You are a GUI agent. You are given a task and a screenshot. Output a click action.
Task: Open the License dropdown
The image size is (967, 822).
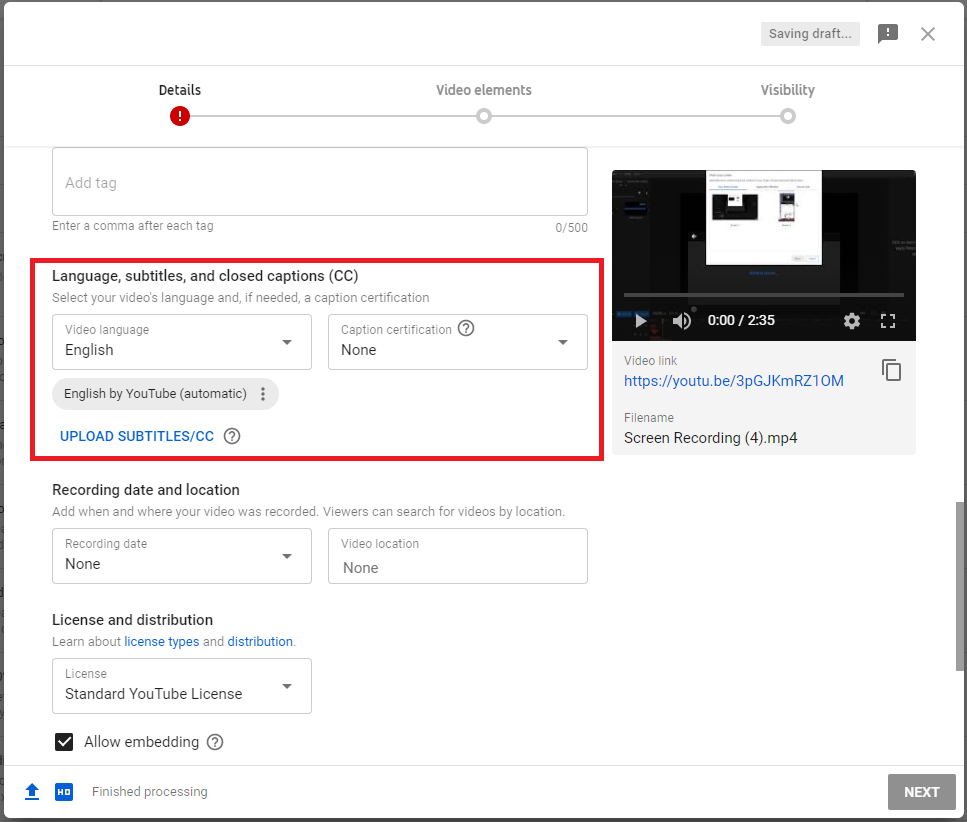(182, 686)
